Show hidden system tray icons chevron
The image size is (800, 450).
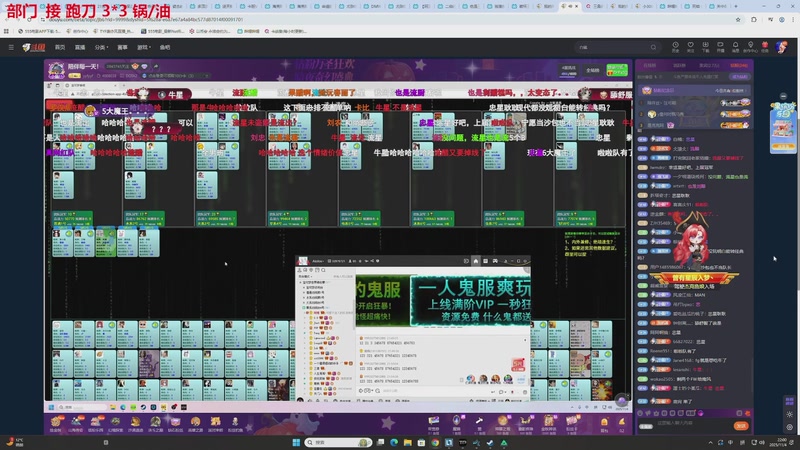pyautogui.click(x=710, y=442)
